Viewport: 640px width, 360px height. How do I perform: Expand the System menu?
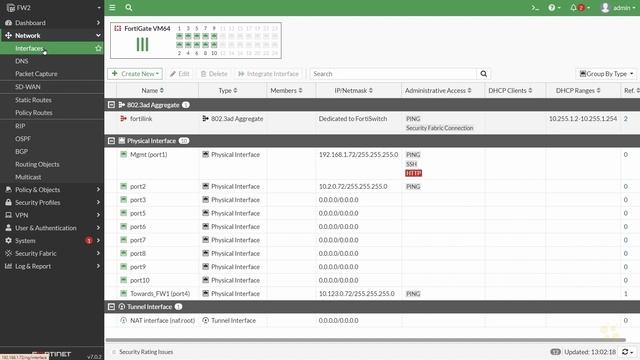[x=52, y=241]
